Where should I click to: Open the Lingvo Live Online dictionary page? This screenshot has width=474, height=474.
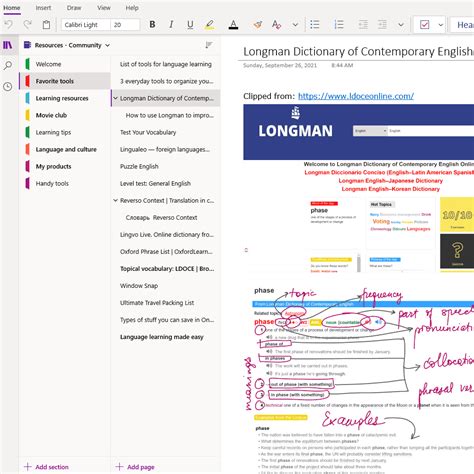165,234
